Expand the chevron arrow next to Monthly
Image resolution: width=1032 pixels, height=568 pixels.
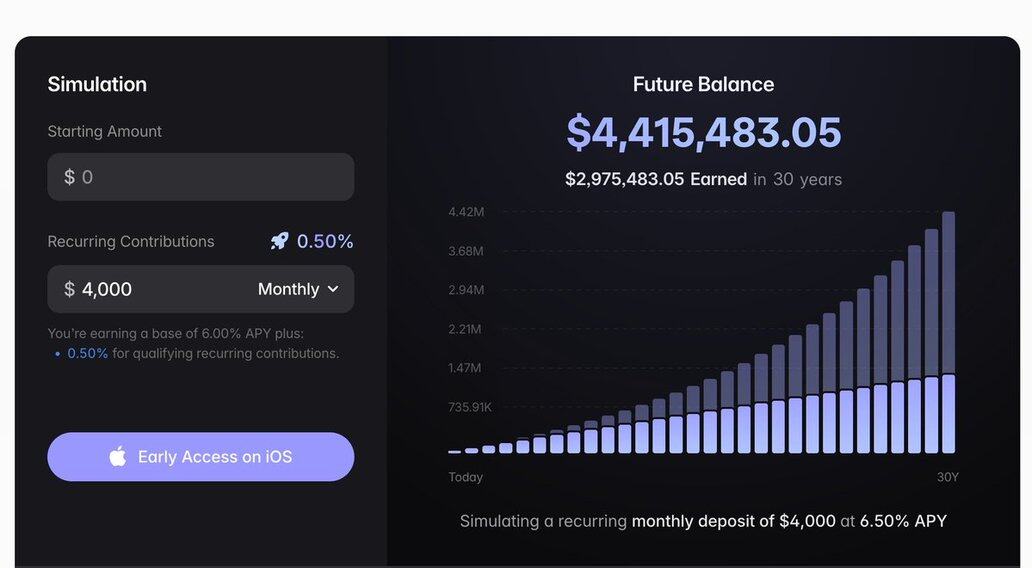coord(333,289)
